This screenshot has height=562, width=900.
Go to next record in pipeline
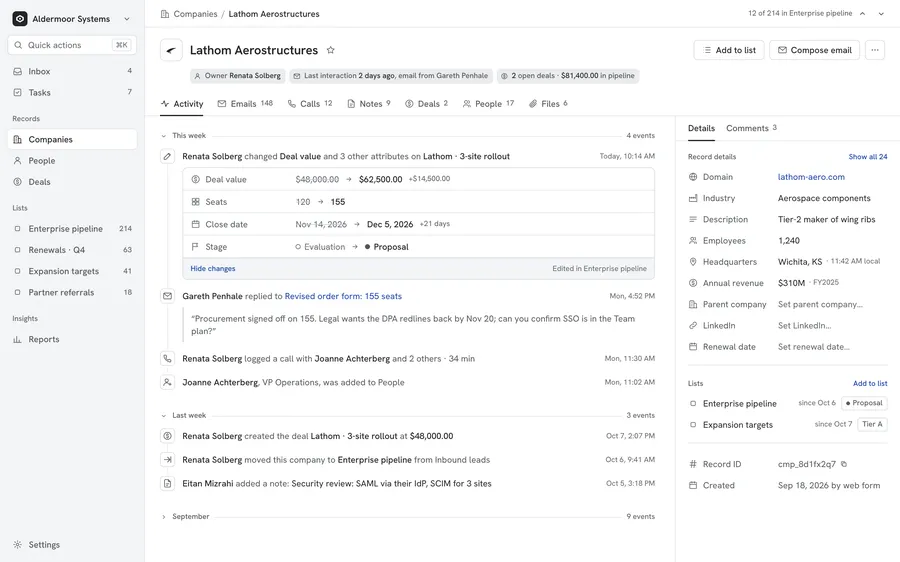(x=881, y=13)
